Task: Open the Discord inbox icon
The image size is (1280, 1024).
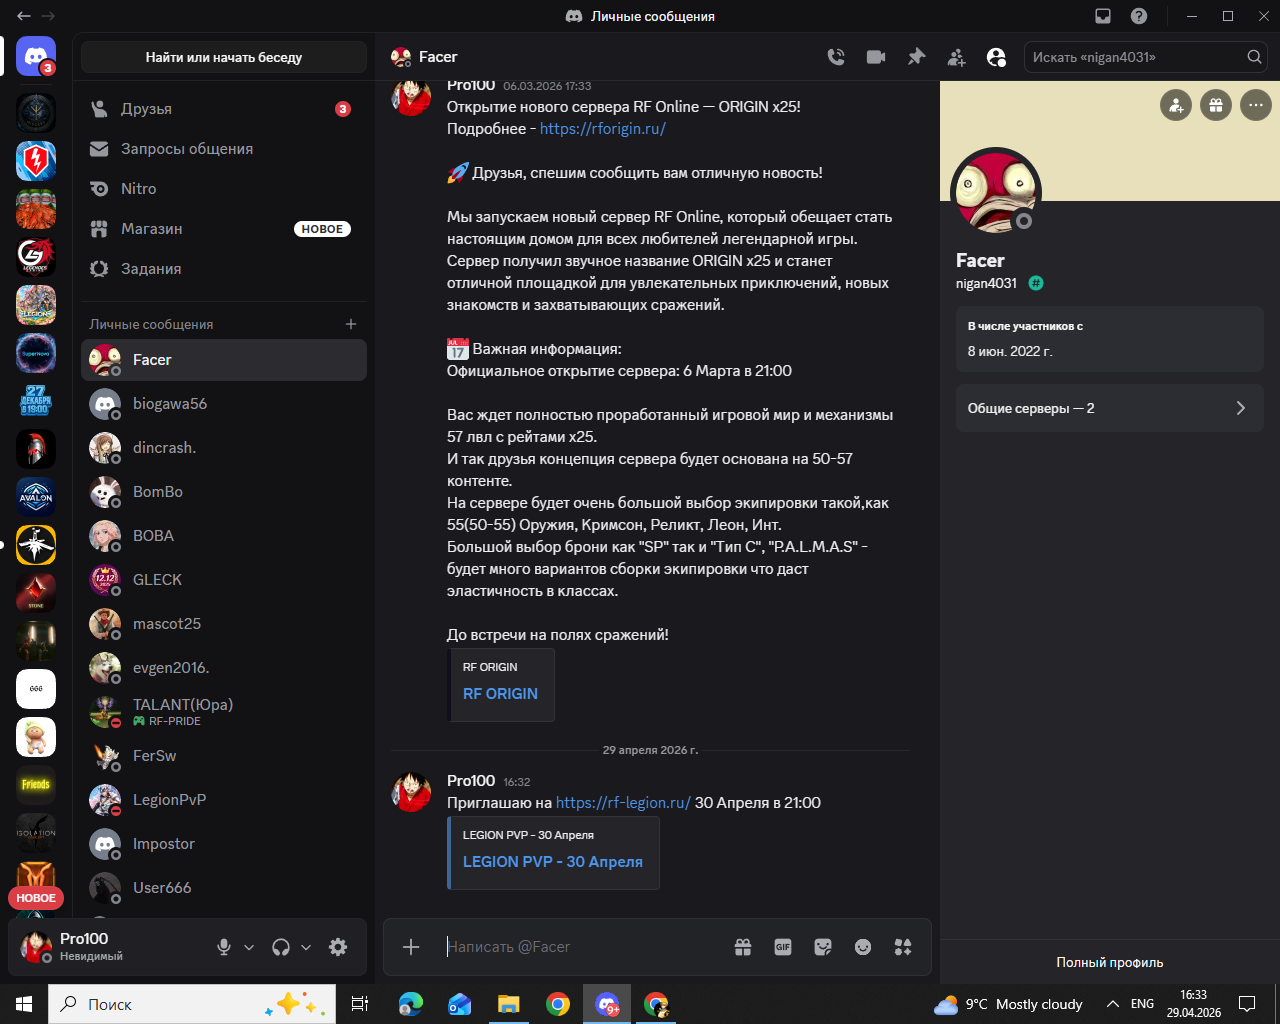Action: [x=1103, y=16]
